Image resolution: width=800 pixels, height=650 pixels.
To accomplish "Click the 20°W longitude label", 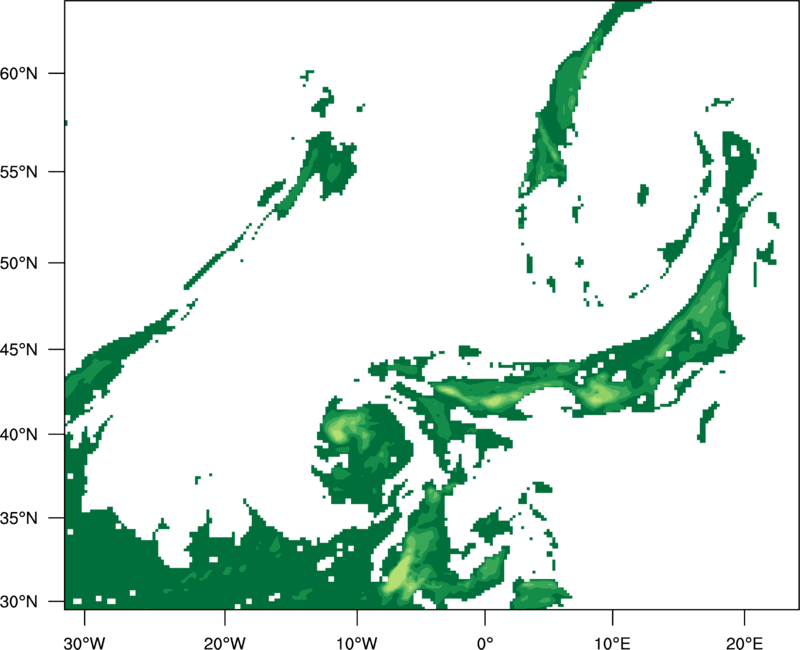I will [224, 643].
